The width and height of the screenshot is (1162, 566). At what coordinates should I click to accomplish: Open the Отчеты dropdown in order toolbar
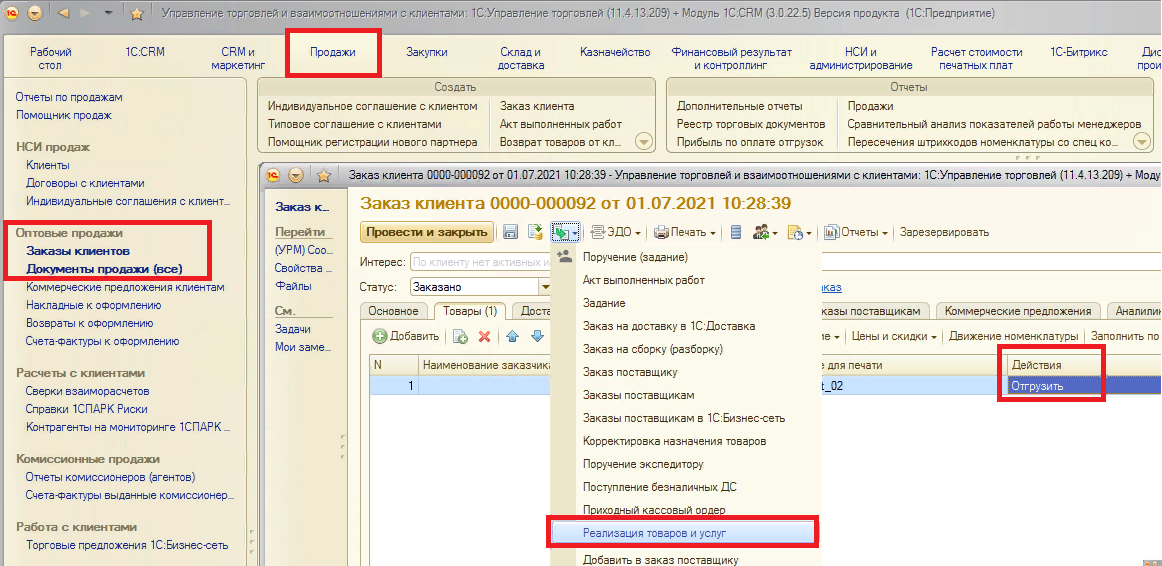click(857, 232)
